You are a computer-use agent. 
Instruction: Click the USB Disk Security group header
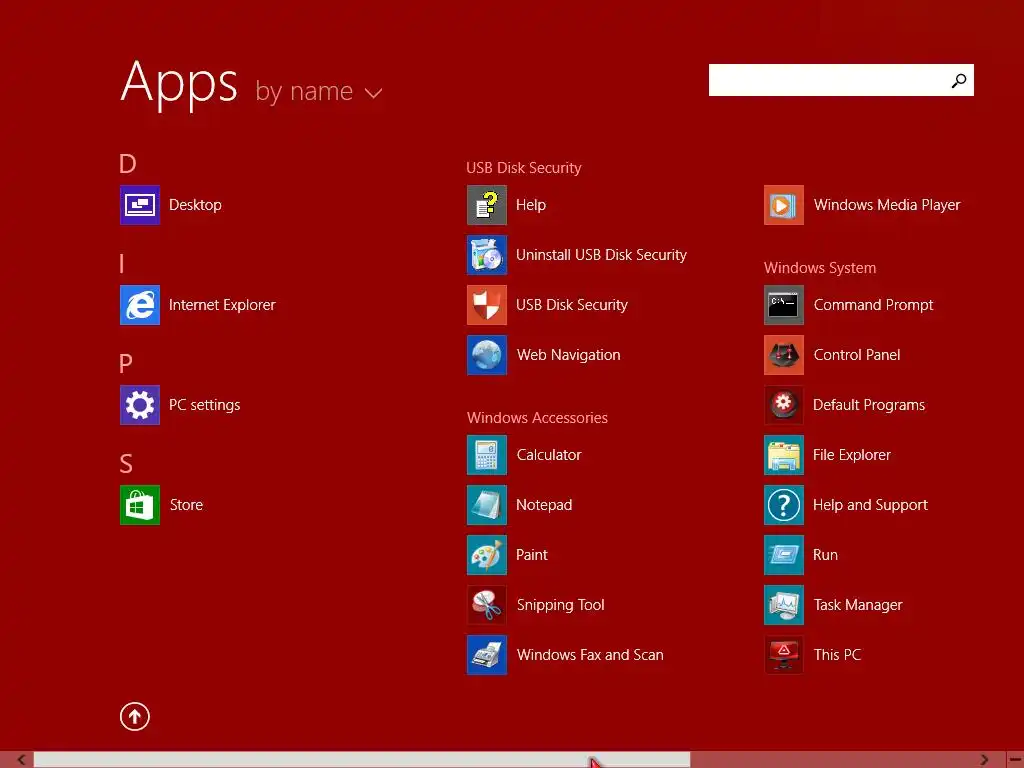pyautogui.click(x=524, y=168)
